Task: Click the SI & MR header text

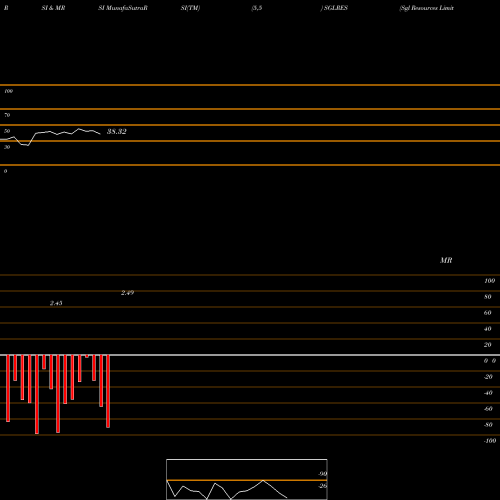Action: [x=53, y=8]
